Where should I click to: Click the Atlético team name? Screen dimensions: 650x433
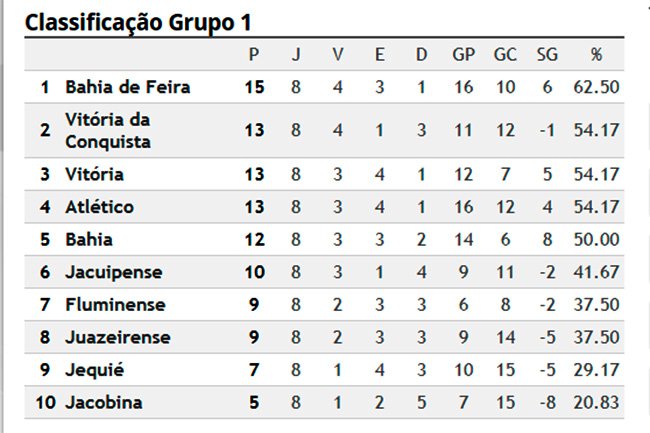99,207
